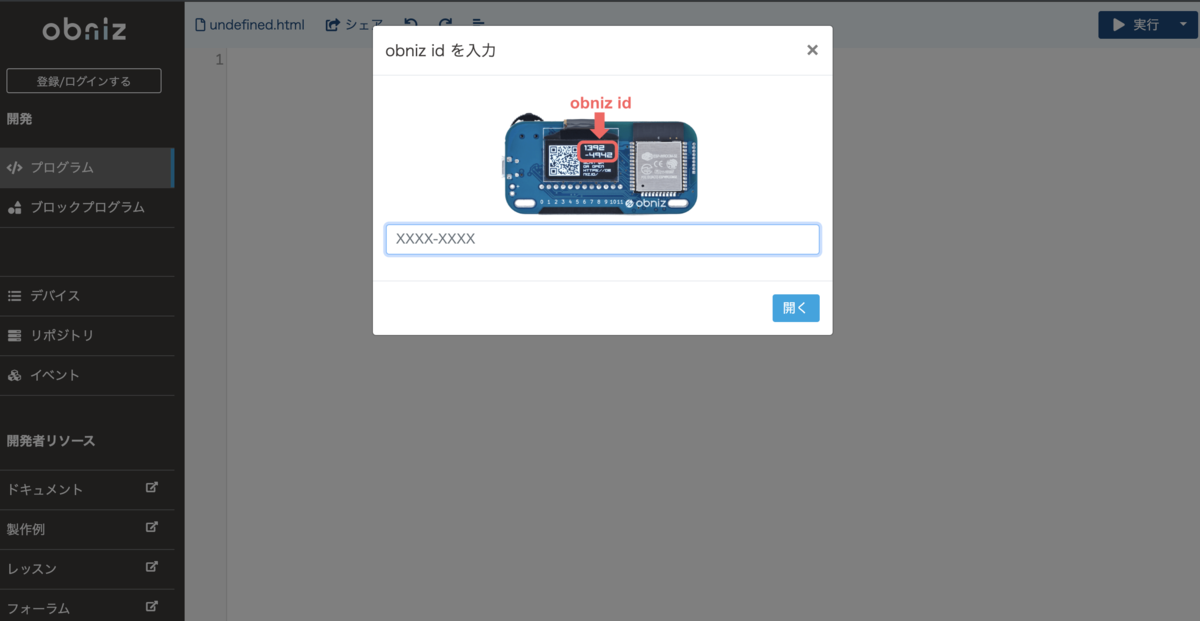Click the XXXX-XXXX obniz id field
This screenshot has height=621, width=1200.
click(602, 239)
